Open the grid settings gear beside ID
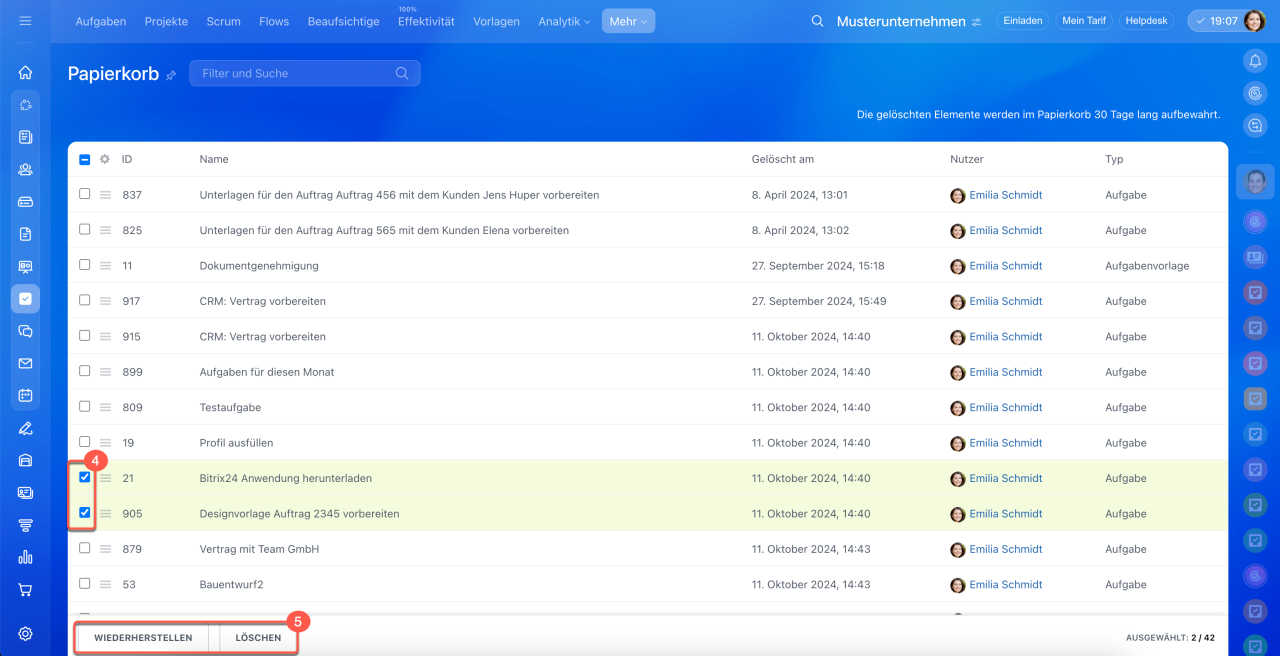This screenshot has height=656, width=1280. [104, 159]
